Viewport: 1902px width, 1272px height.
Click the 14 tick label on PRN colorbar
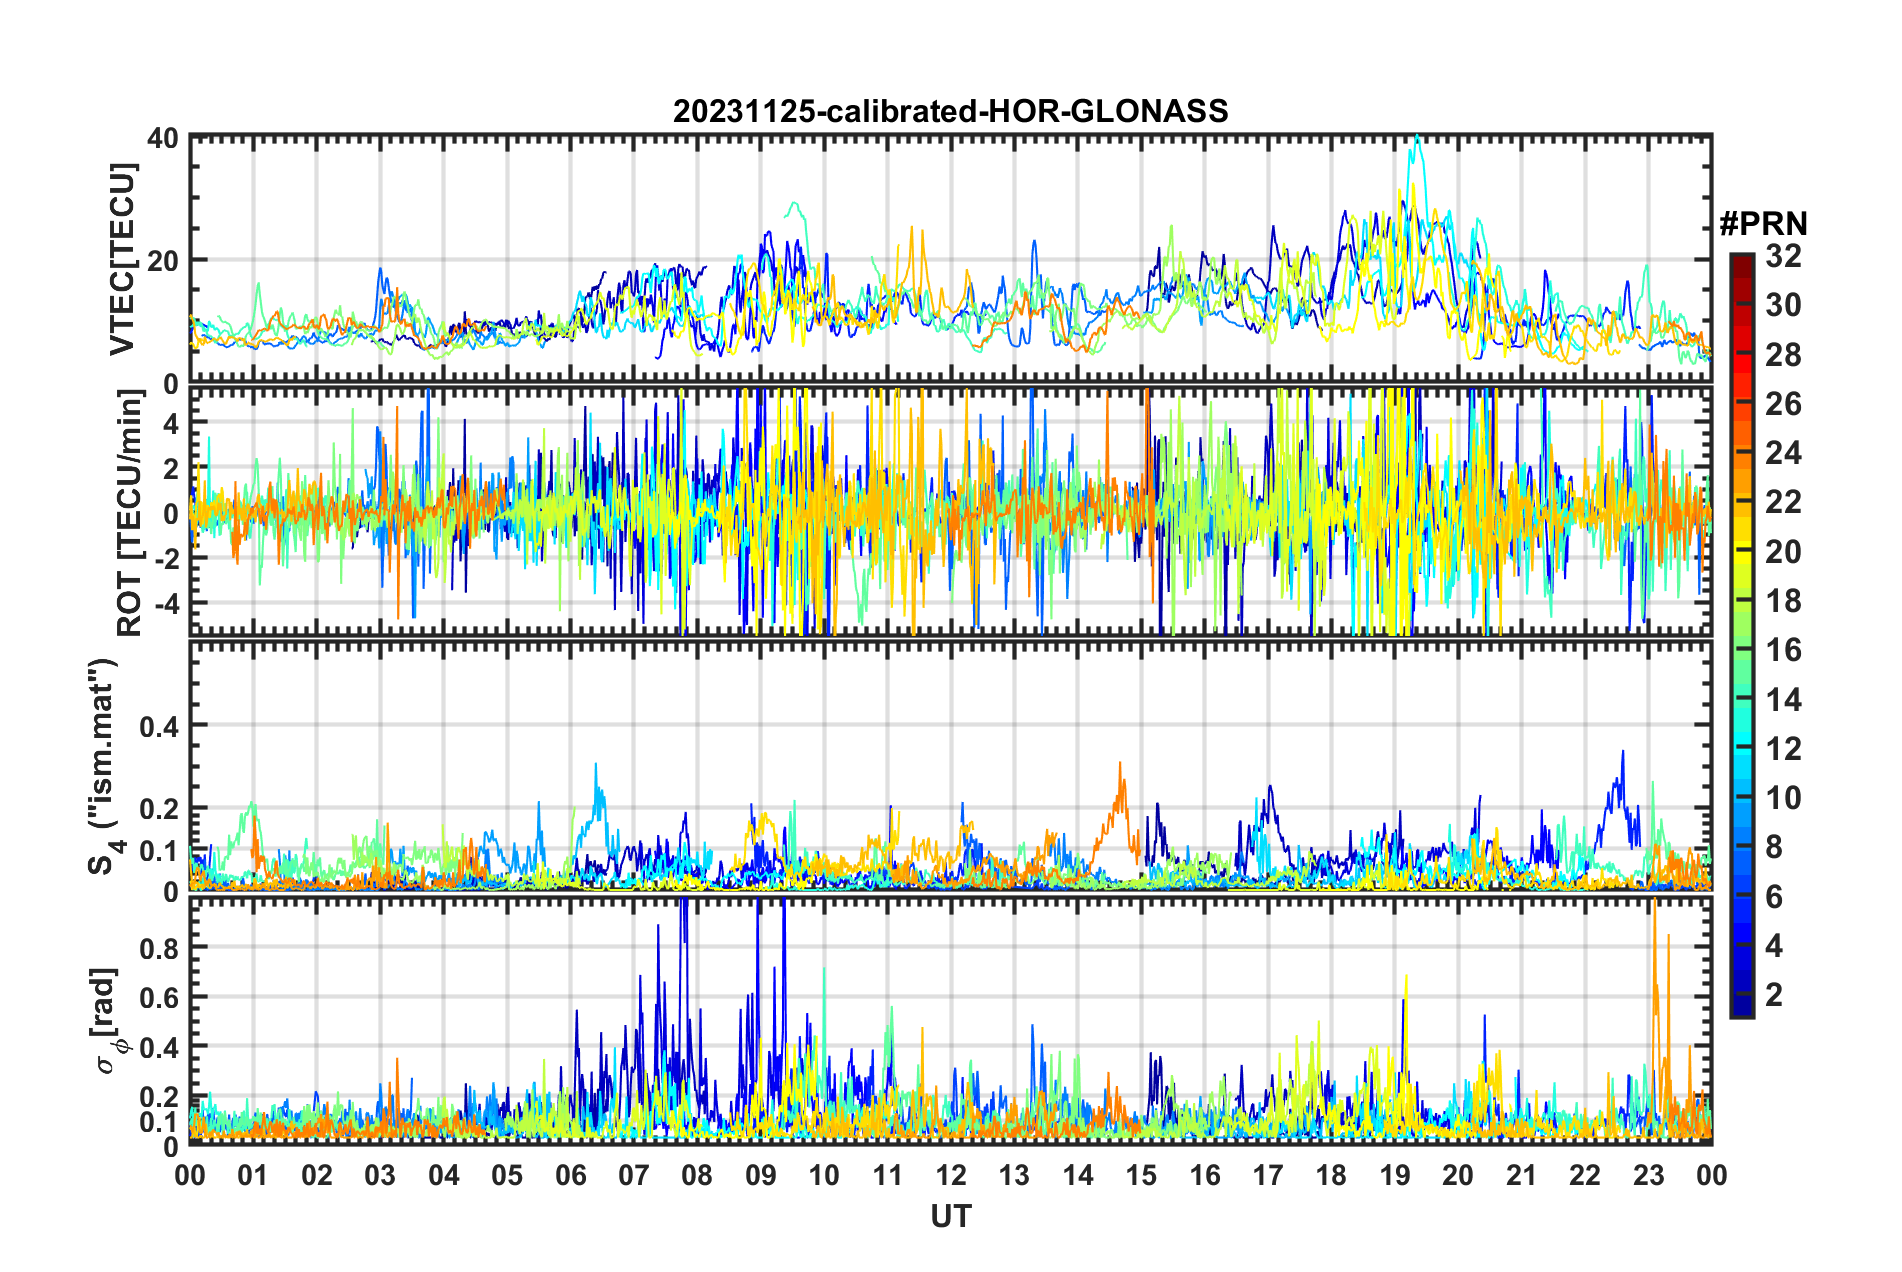click(1783, 700)
